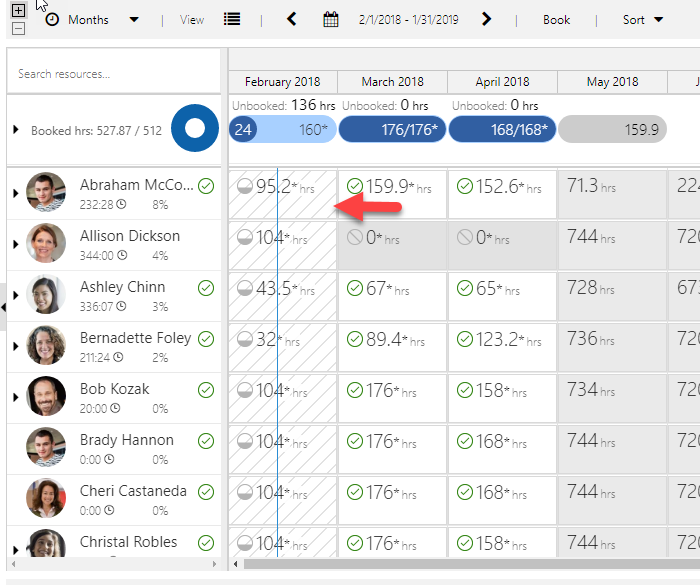Open the Sort dropdown menu
The image size is (700, 585).
pyautogui.click(x=642, y=19)
